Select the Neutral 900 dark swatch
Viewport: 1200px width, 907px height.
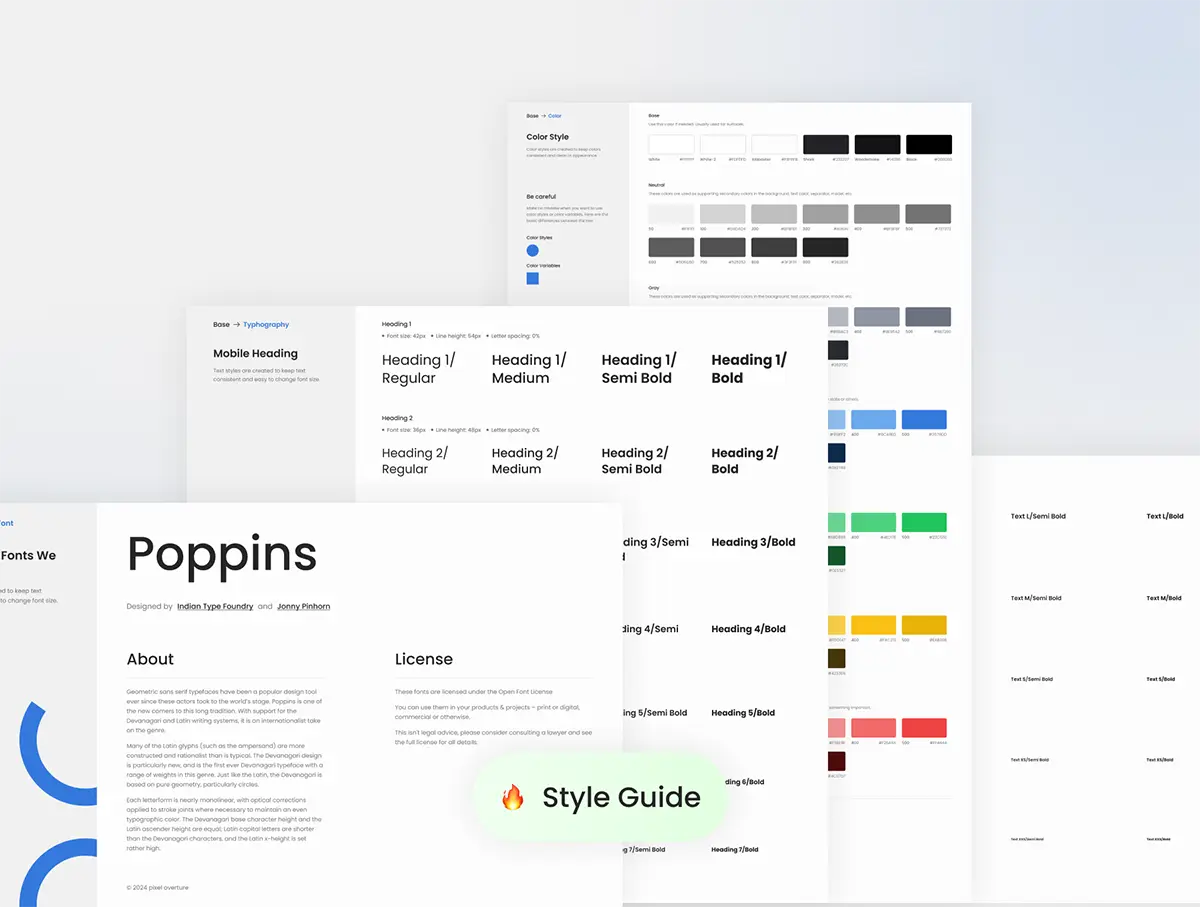click(x=825, y=247)
